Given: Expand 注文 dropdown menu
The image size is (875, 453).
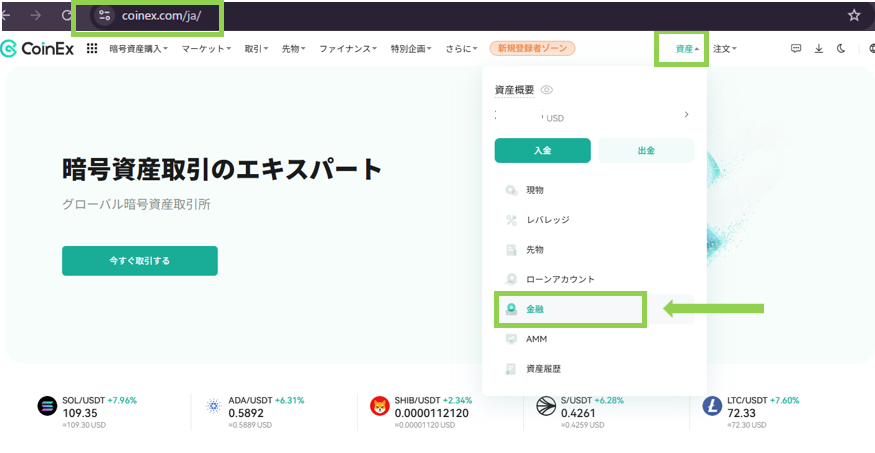Looking at the screenshot, I should (x=725, y=49).
